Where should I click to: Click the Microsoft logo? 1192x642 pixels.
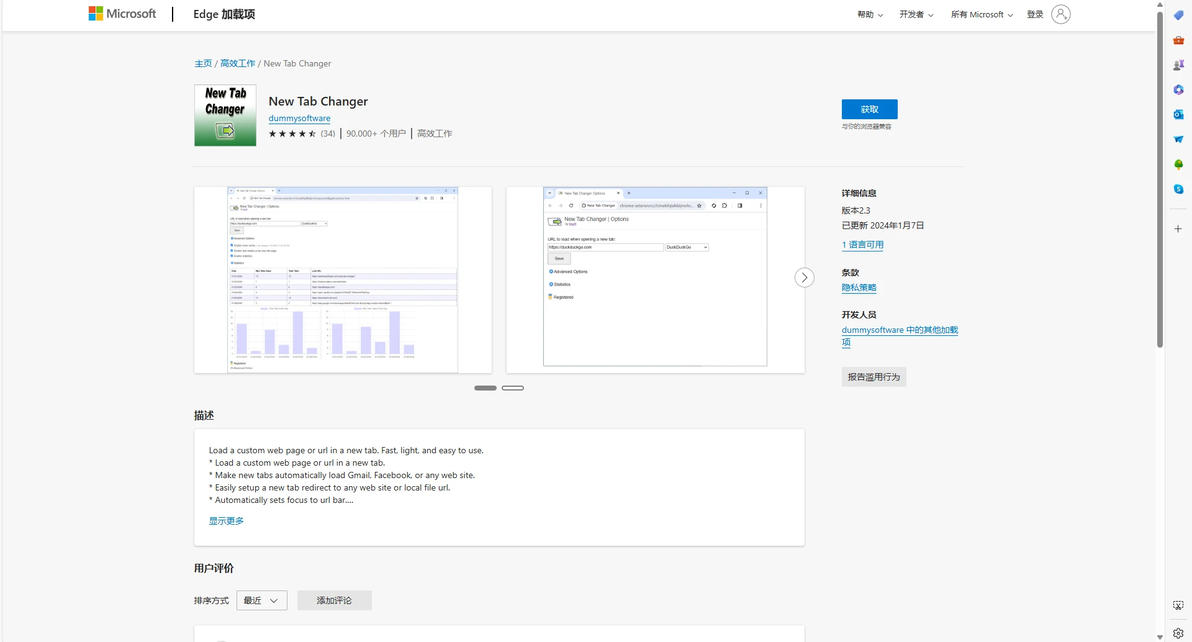click(x=122, y=14)
